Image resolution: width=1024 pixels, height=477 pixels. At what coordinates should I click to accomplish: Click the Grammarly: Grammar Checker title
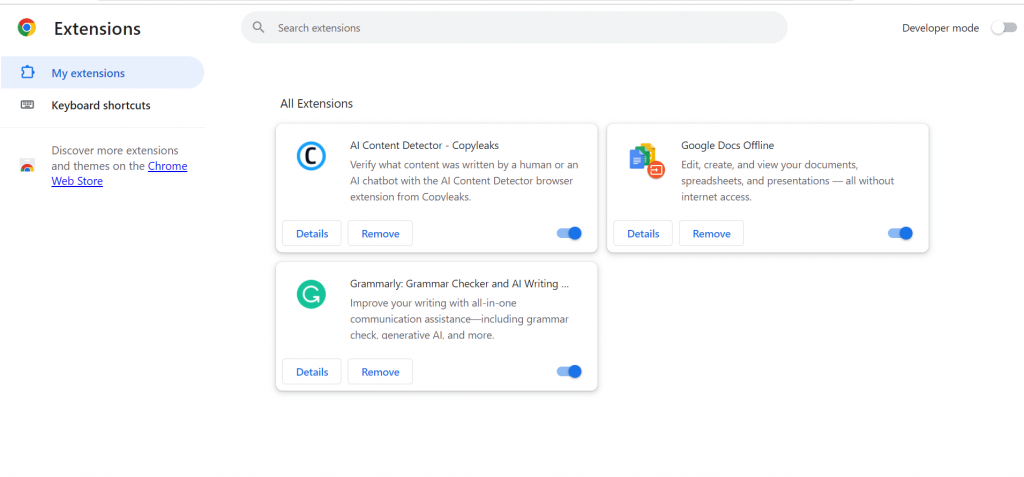460,284
